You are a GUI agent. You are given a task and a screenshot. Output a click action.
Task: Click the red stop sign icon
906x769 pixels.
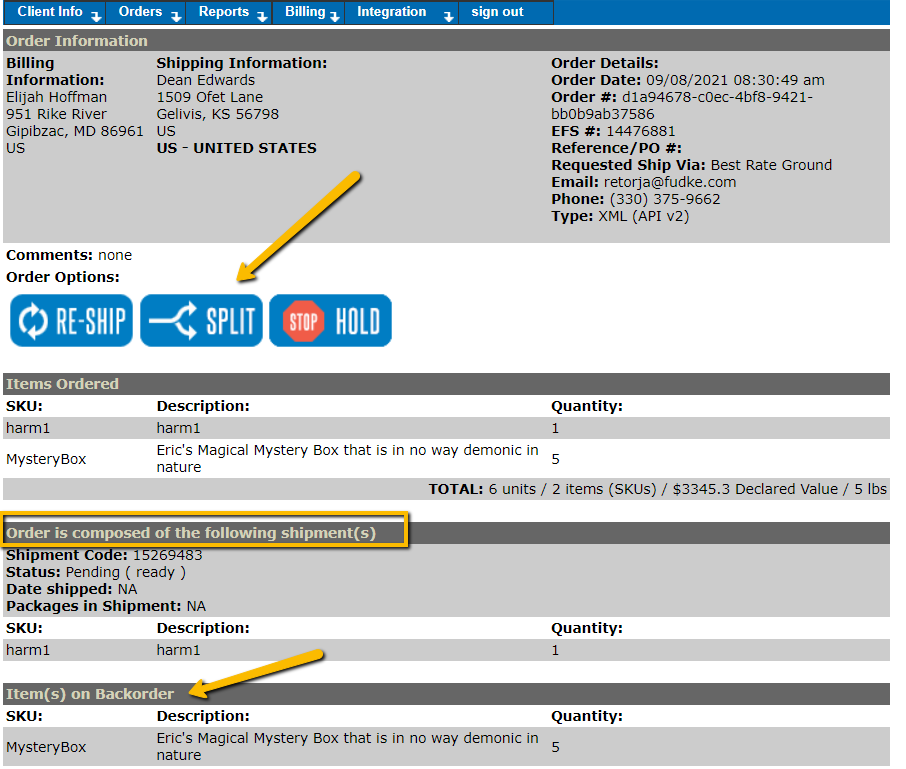coord(303,321)
